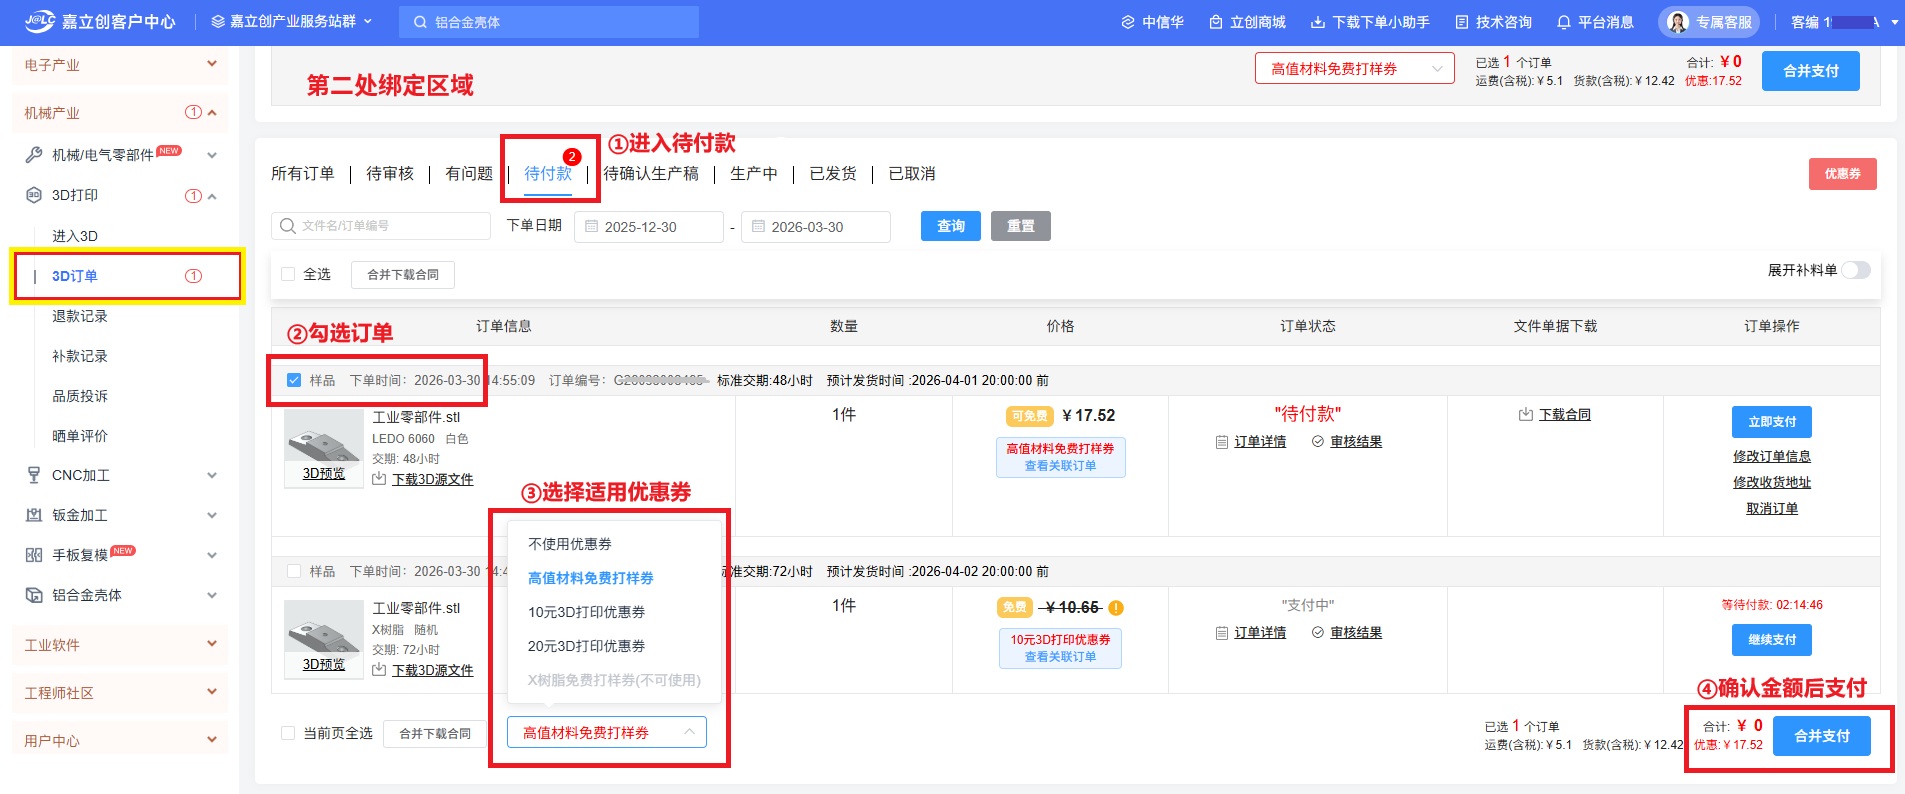Screen dimensions: 1905x794
Task: Toggle the 展开补料单 switch
Action: [1856, 270]
